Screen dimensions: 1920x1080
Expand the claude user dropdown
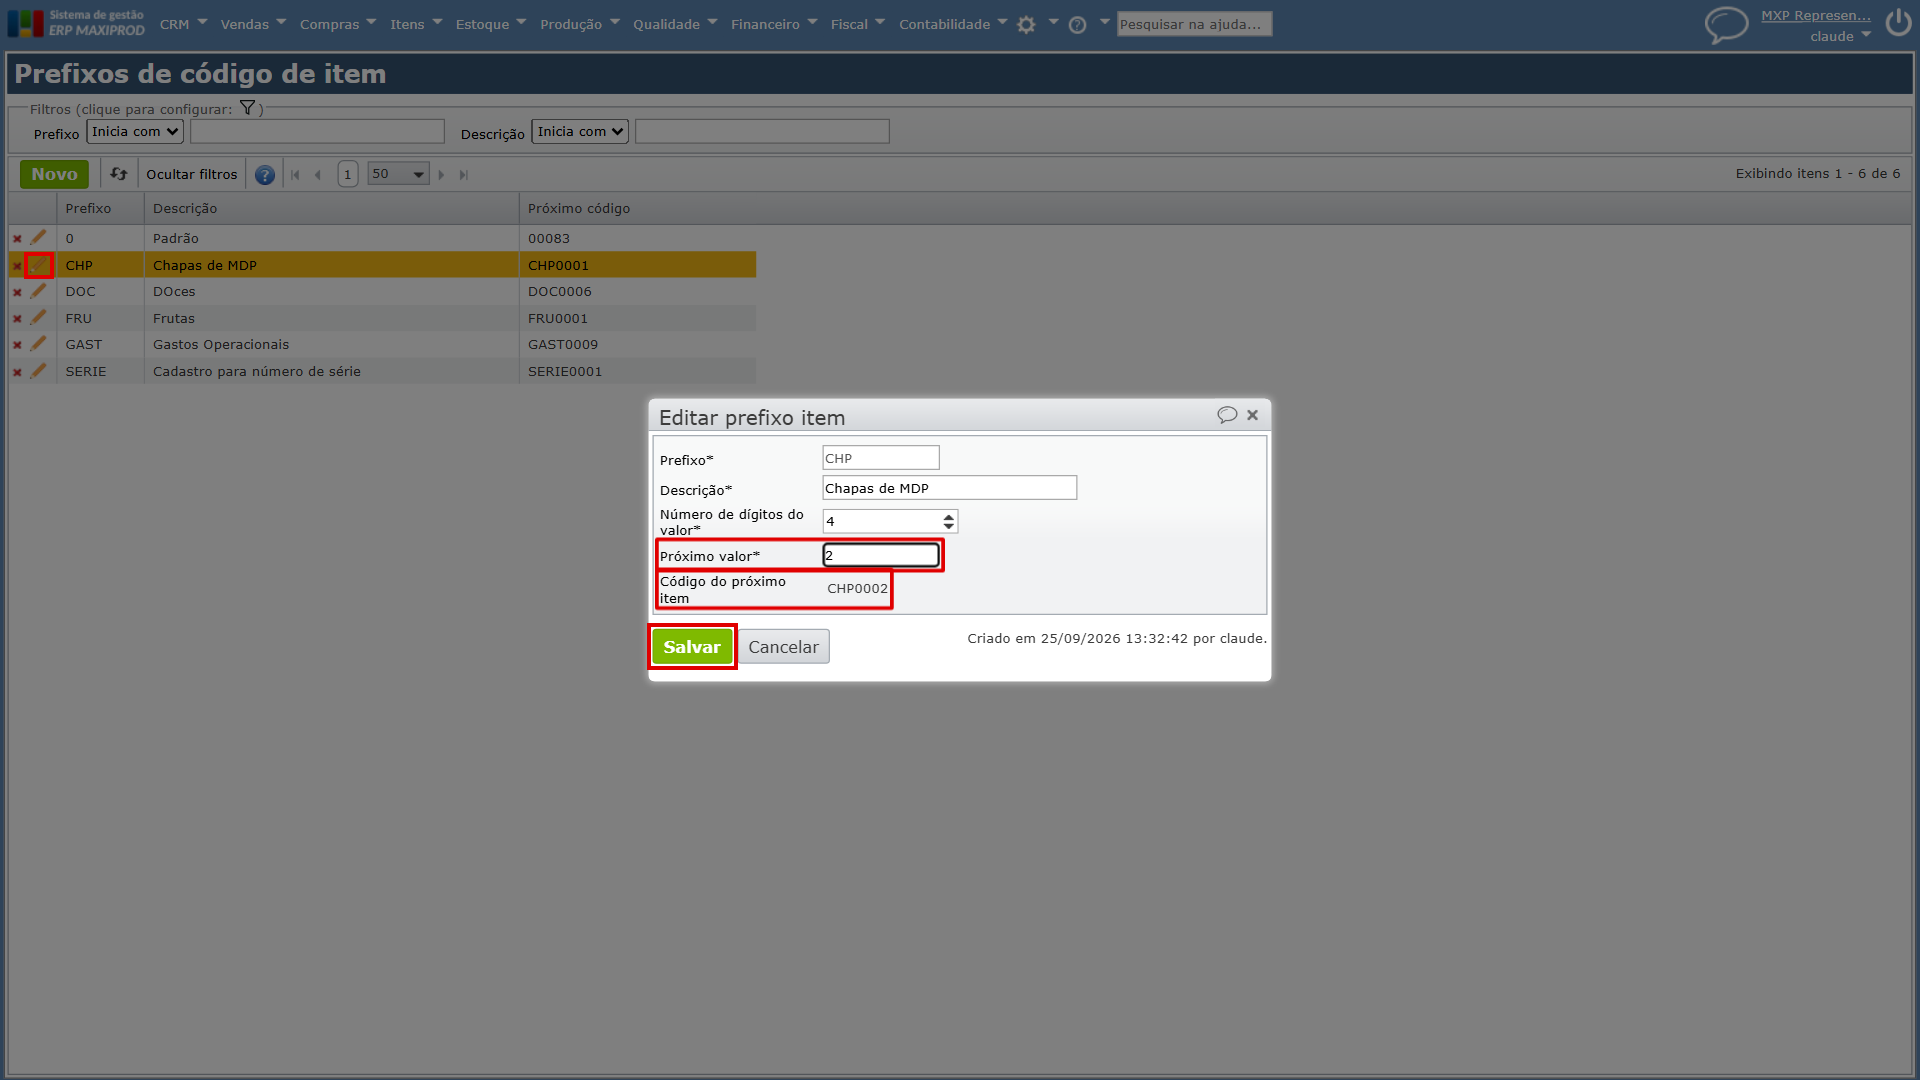point(1840,36)
